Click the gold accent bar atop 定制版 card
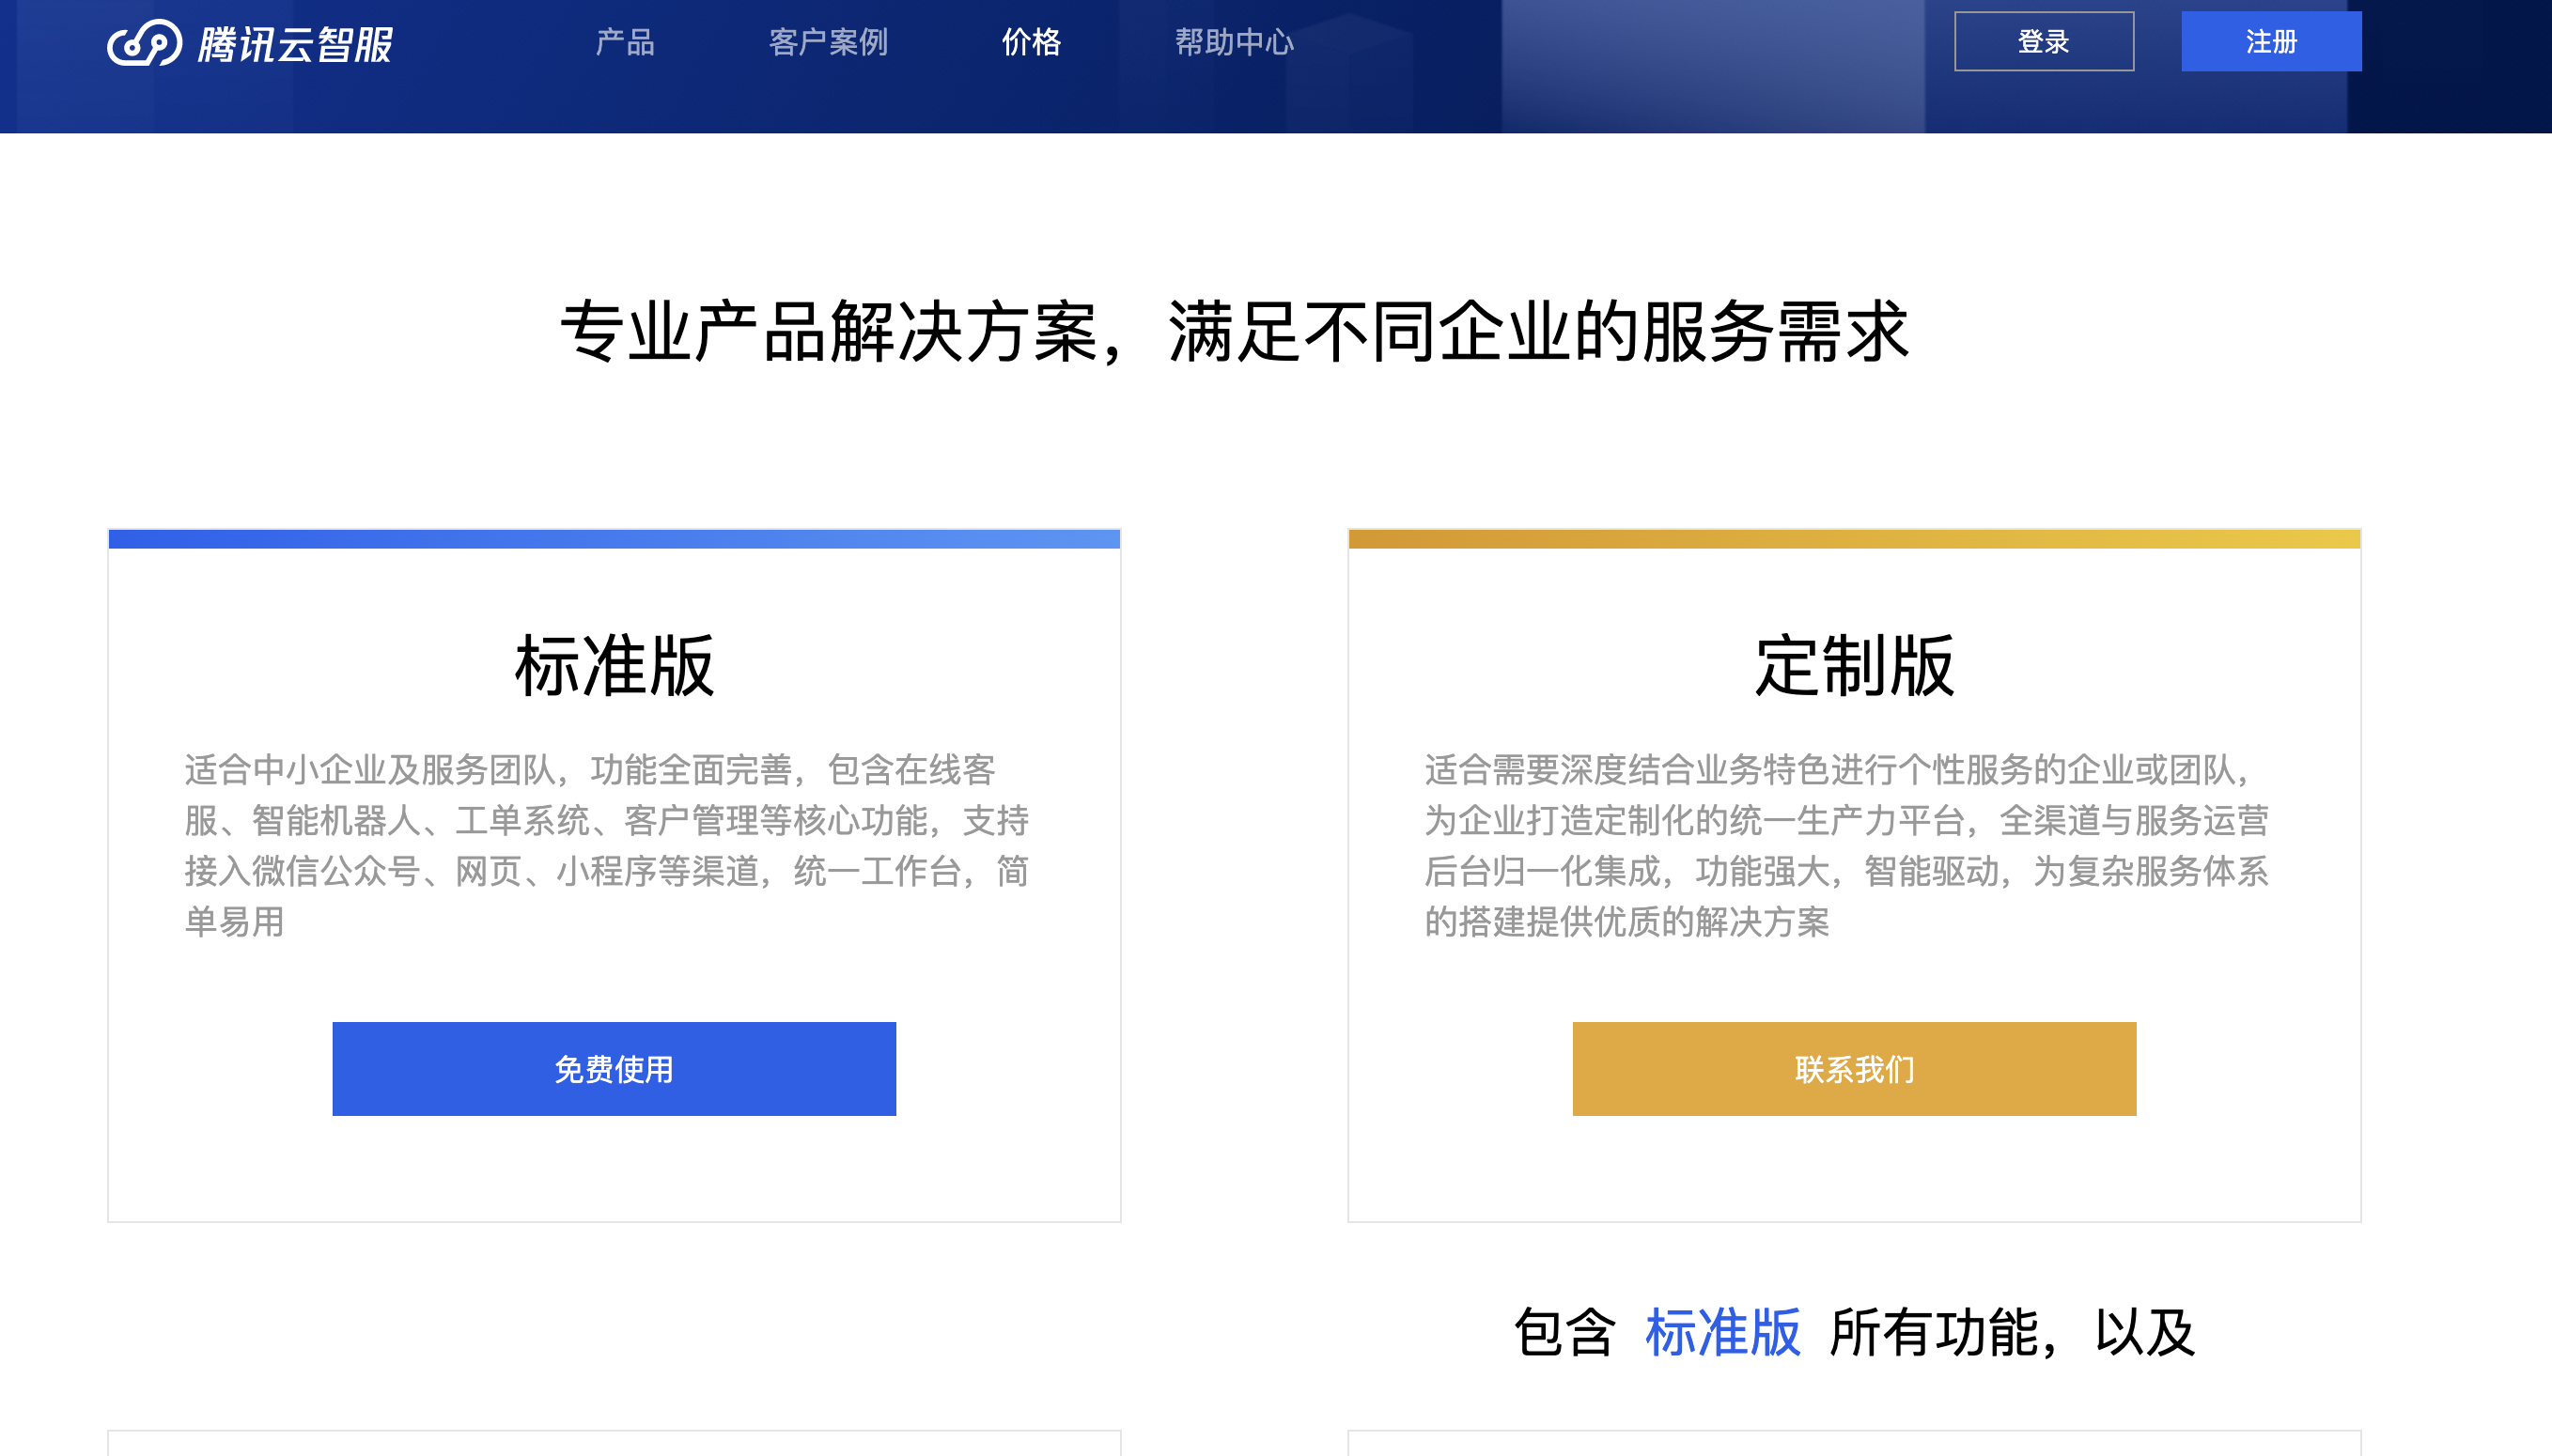 point(1853,539)
